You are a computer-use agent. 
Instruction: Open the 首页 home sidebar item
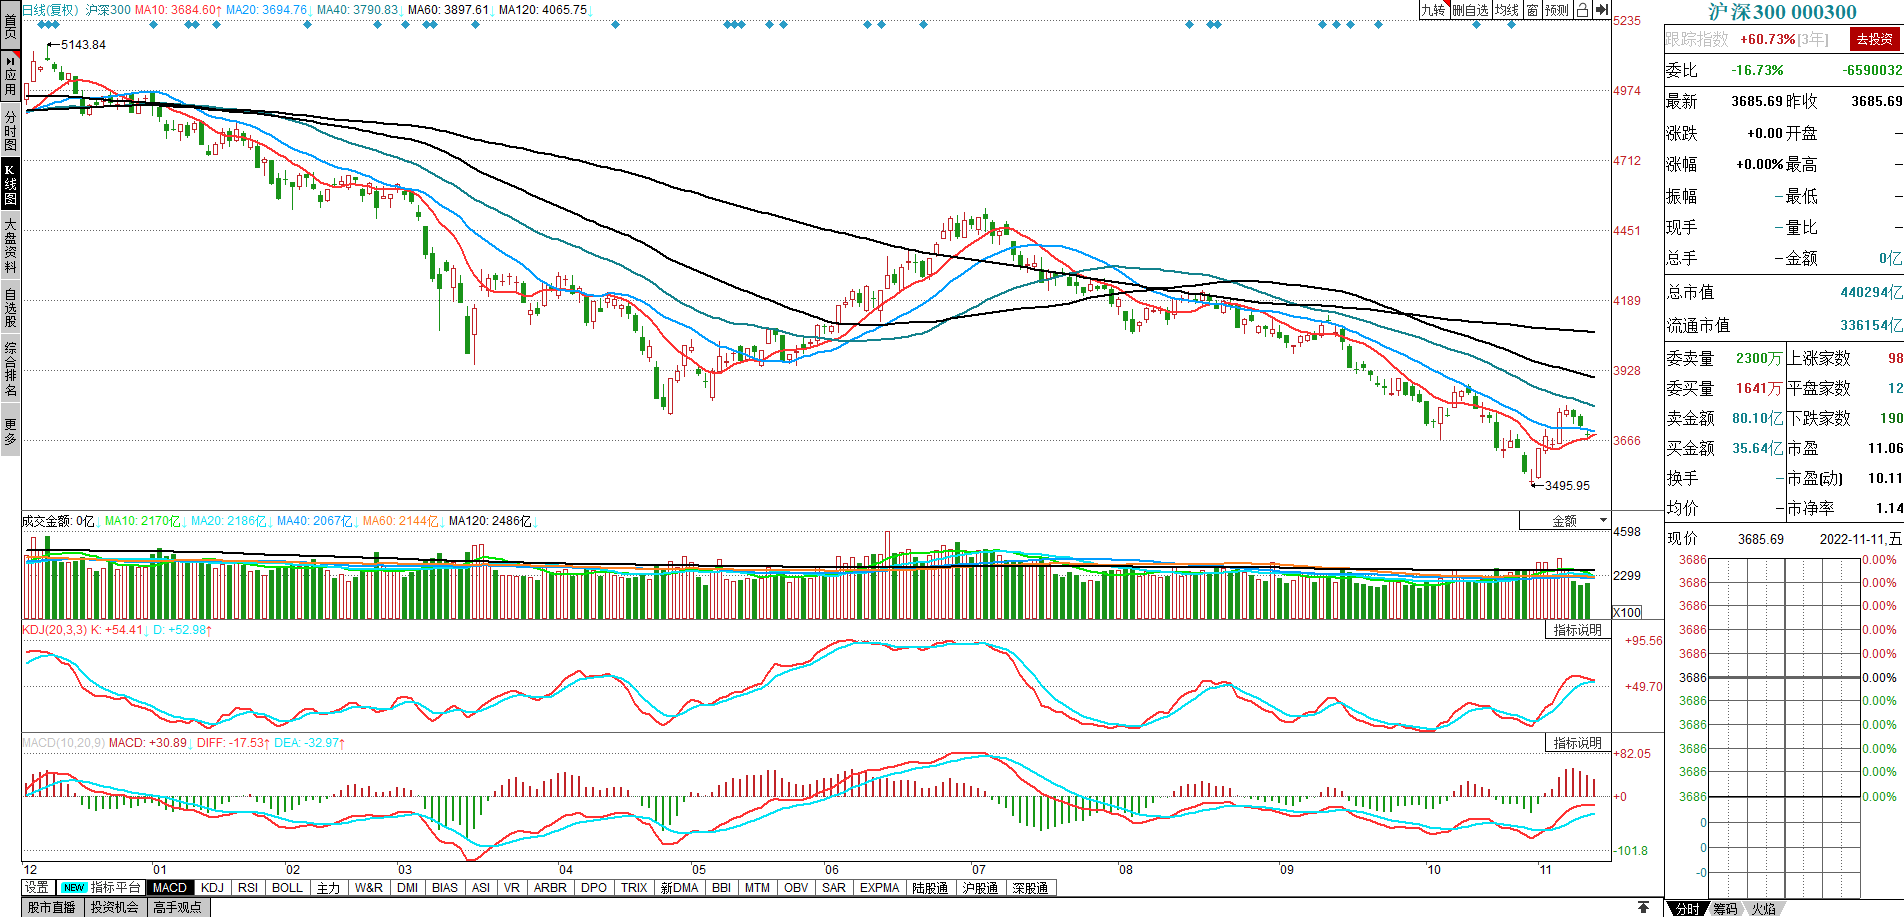coord(10,25)
